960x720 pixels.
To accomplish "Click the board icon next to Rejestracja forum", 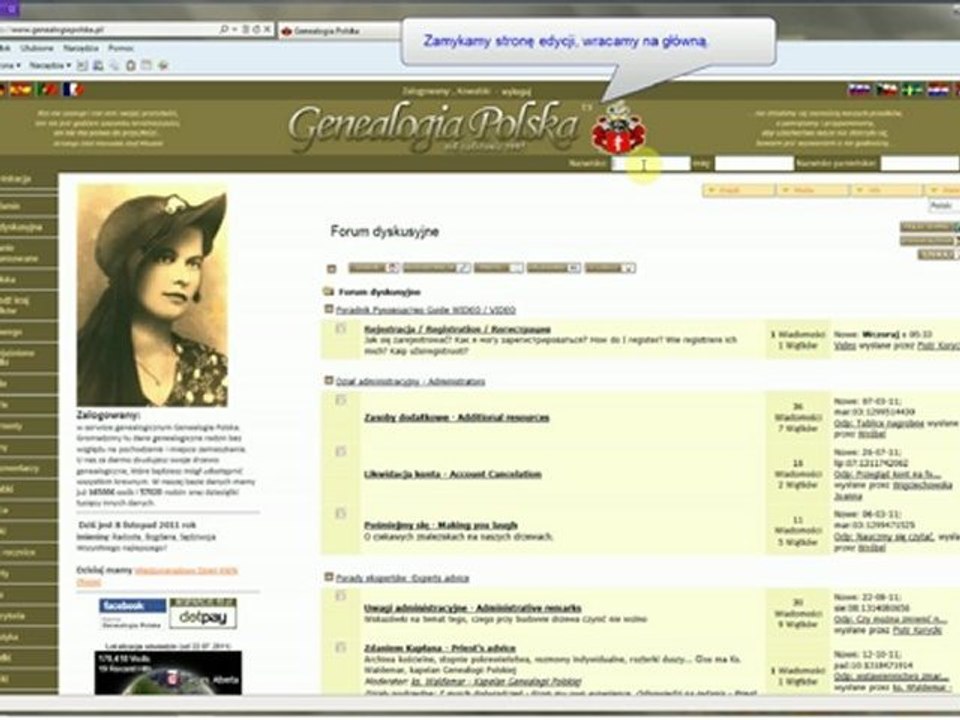I will tap(341, 329).
